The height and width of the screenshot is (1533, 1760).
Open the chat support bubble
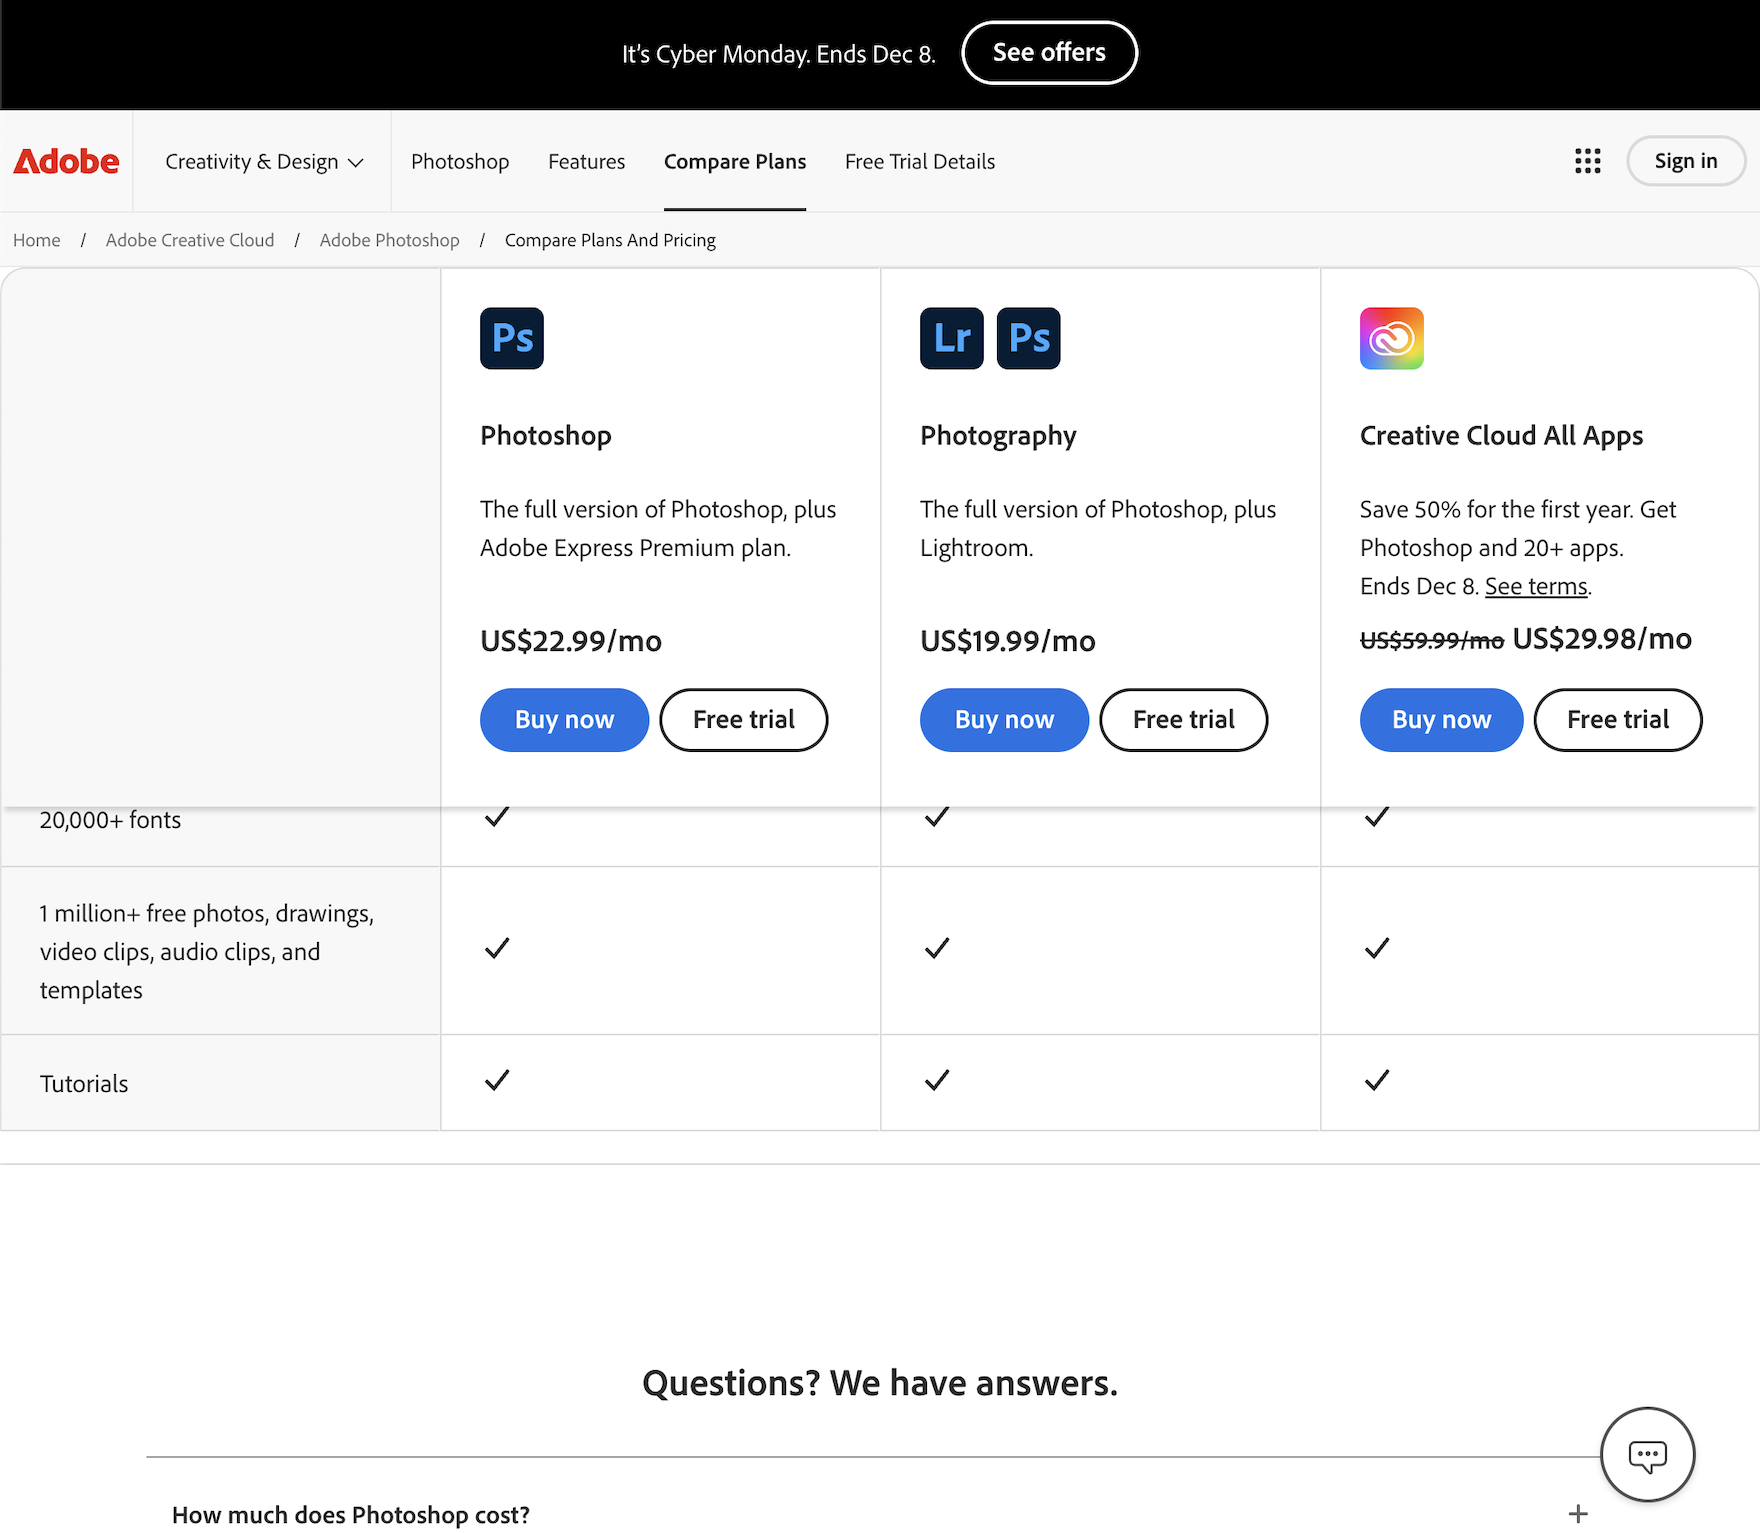click(1647, 1454)
